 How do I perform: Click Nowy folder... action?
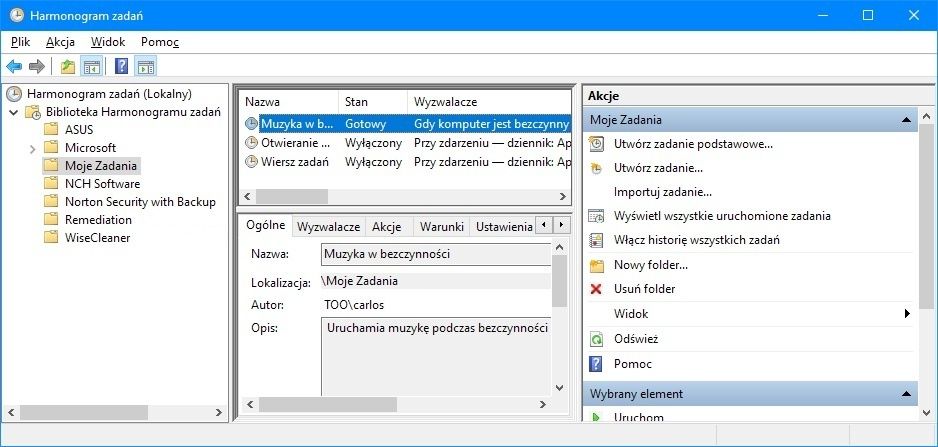(x=650, y=264)
